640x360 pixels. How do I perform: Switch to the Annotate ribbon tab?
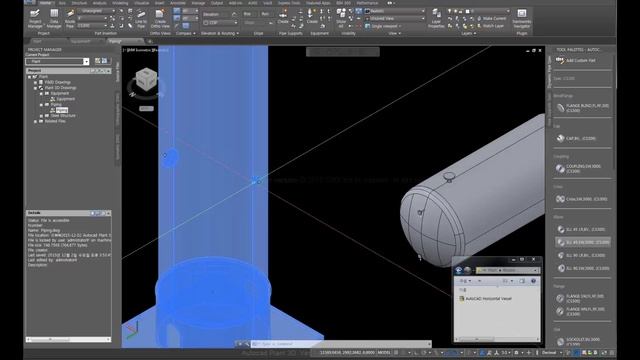click(178, 3)
